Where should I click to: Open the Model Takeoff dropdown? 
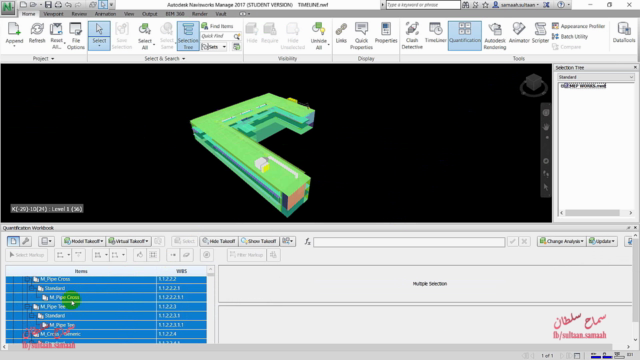click(83, 241)
